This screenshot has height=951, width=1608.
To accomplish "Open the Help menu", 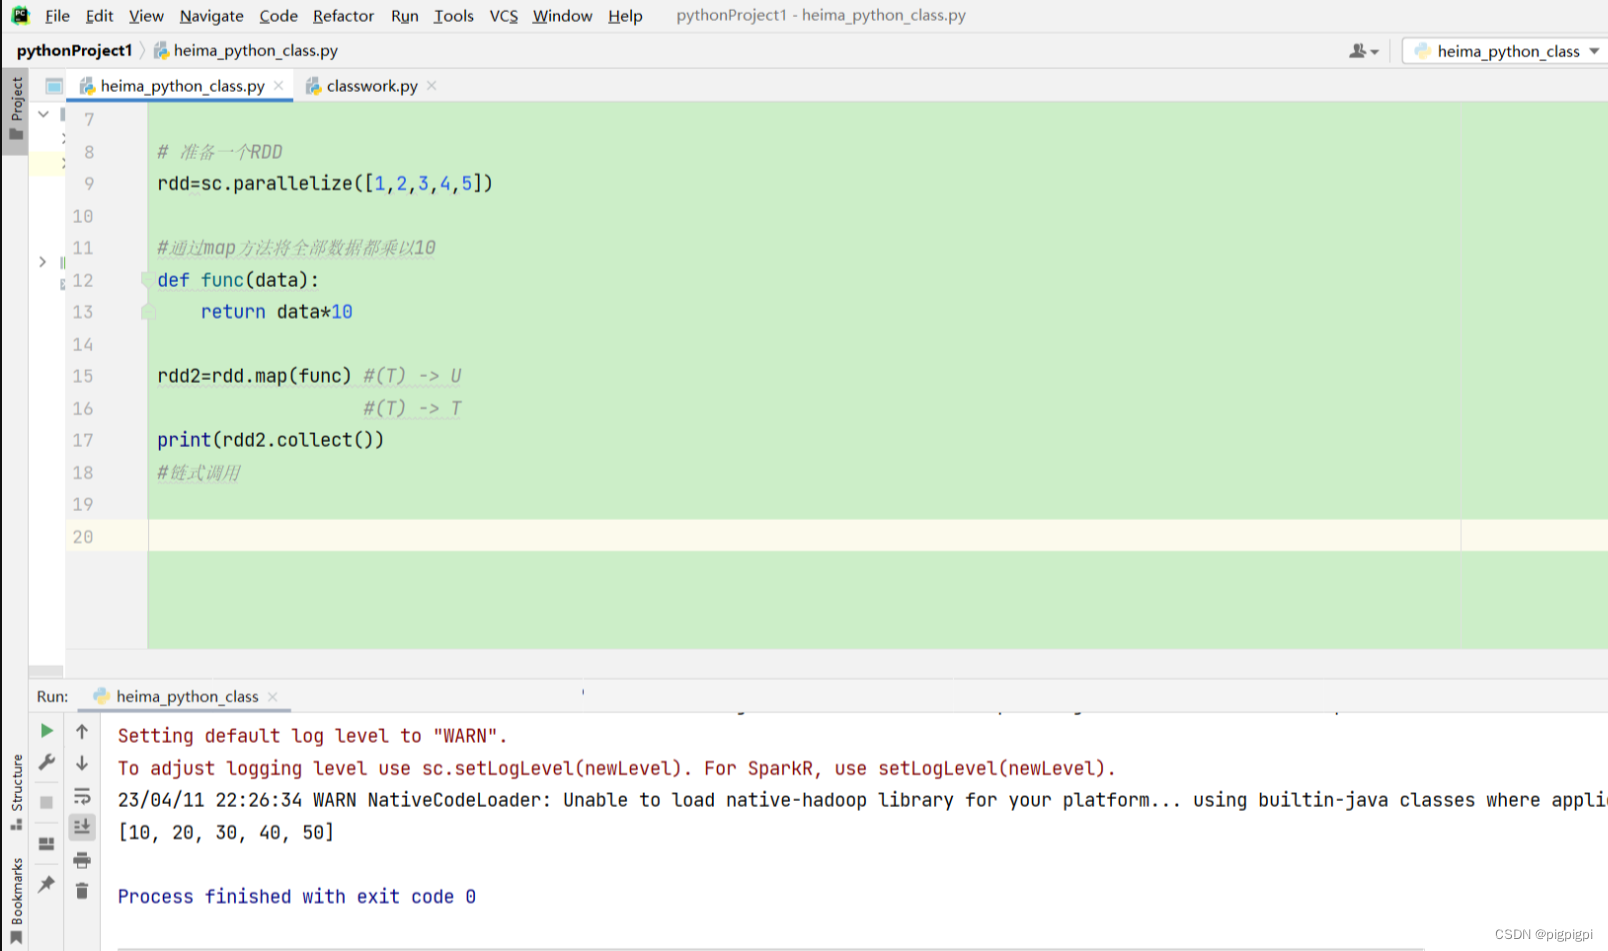I will 625,16.
